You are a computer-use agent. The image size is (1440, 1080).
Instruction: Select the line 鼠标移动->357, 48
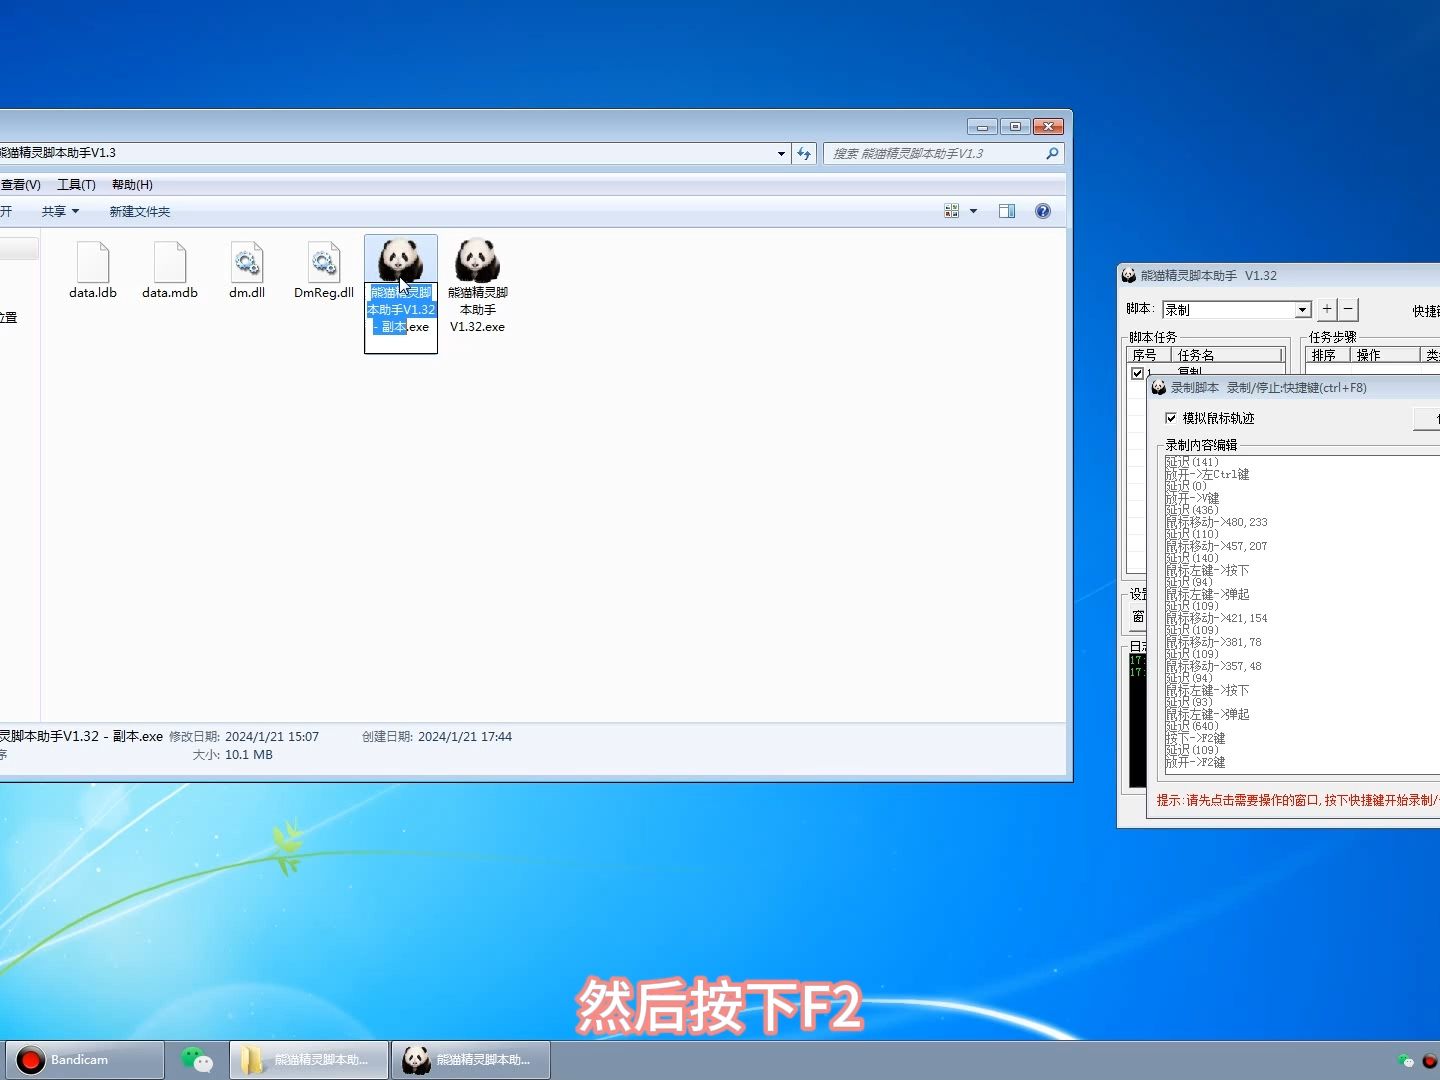[x=1213, y=666]
